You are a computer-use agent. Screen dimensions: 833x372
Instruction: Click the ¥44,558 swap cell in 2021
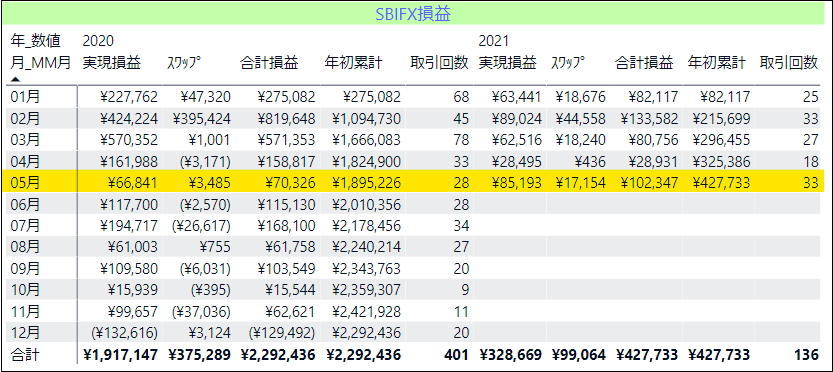(x=582, y=119)
